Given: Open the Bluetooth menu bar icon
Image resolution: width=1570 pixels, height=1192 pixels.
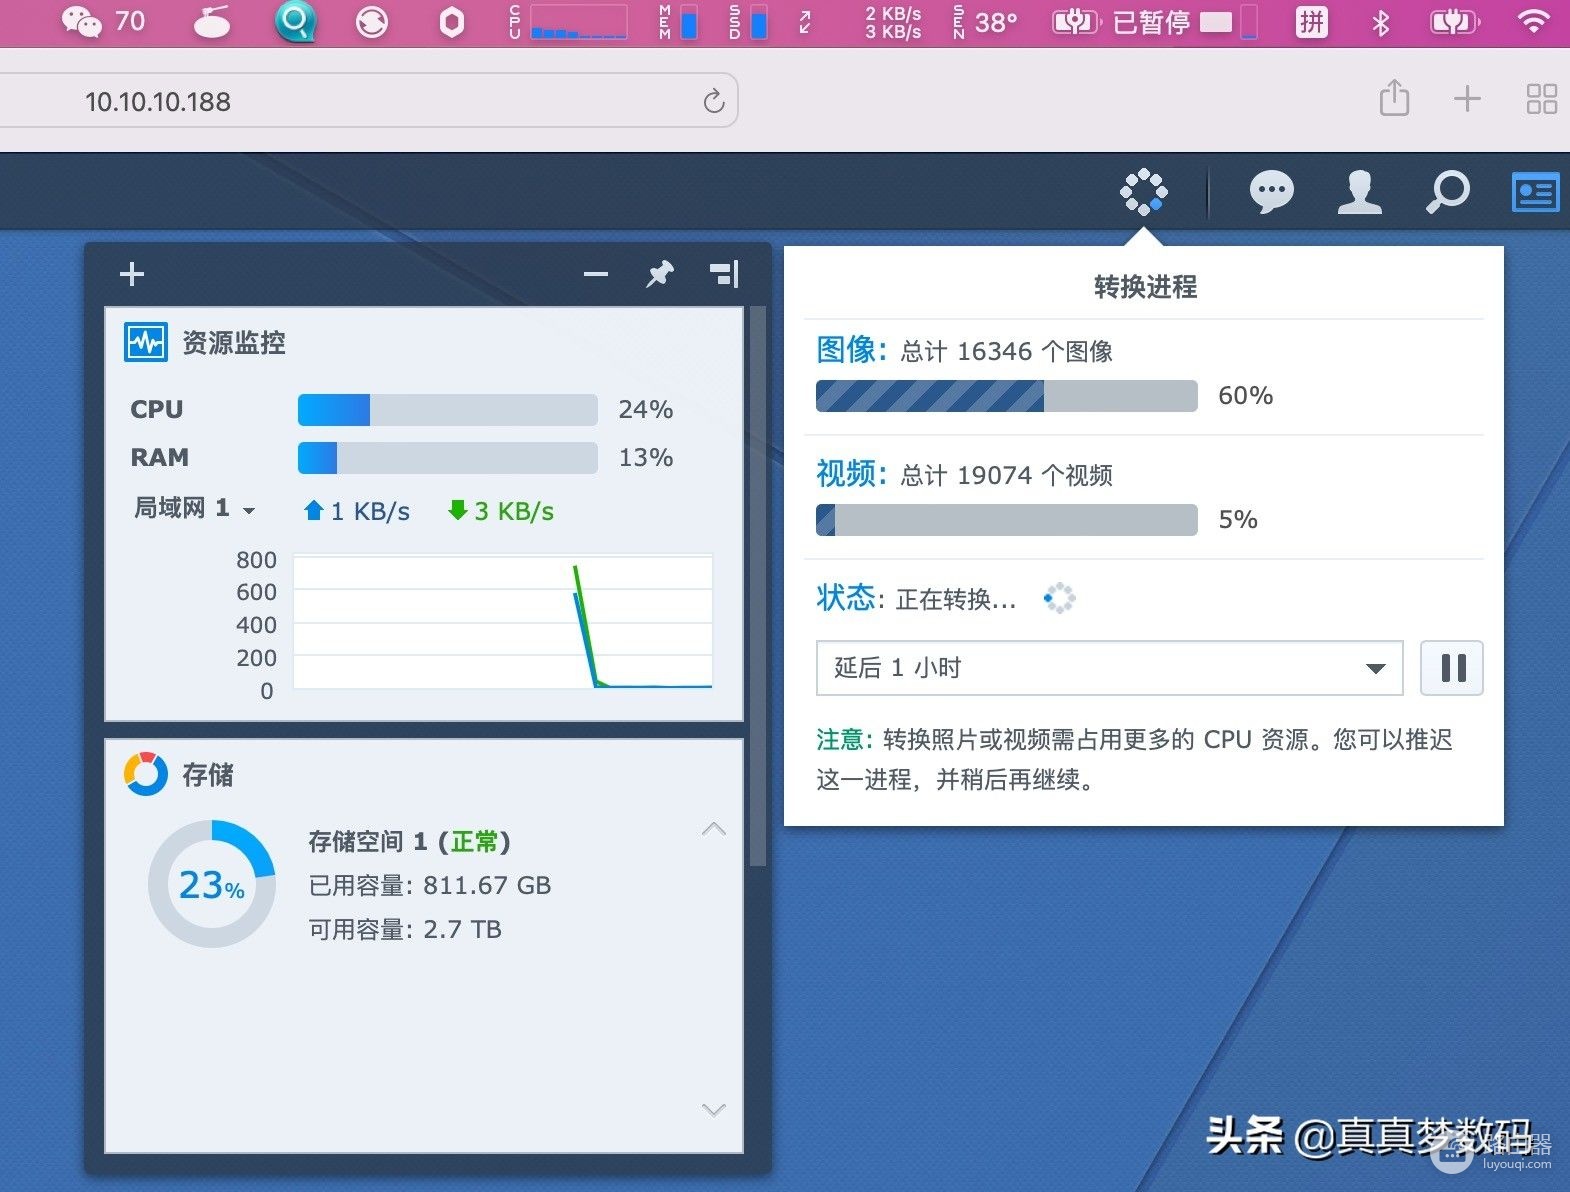Looking at the screenshot, I should point(1381,22).
